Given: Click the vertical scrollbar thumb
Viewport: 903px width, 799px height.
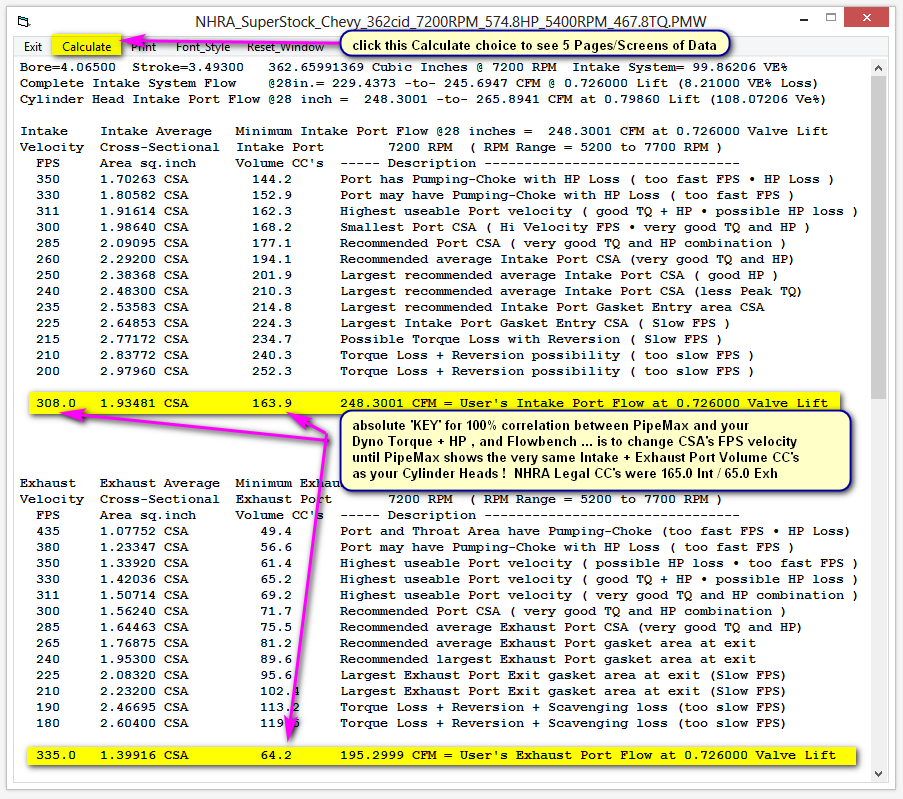Looking at the screenshot, I should tap(878, 237).
